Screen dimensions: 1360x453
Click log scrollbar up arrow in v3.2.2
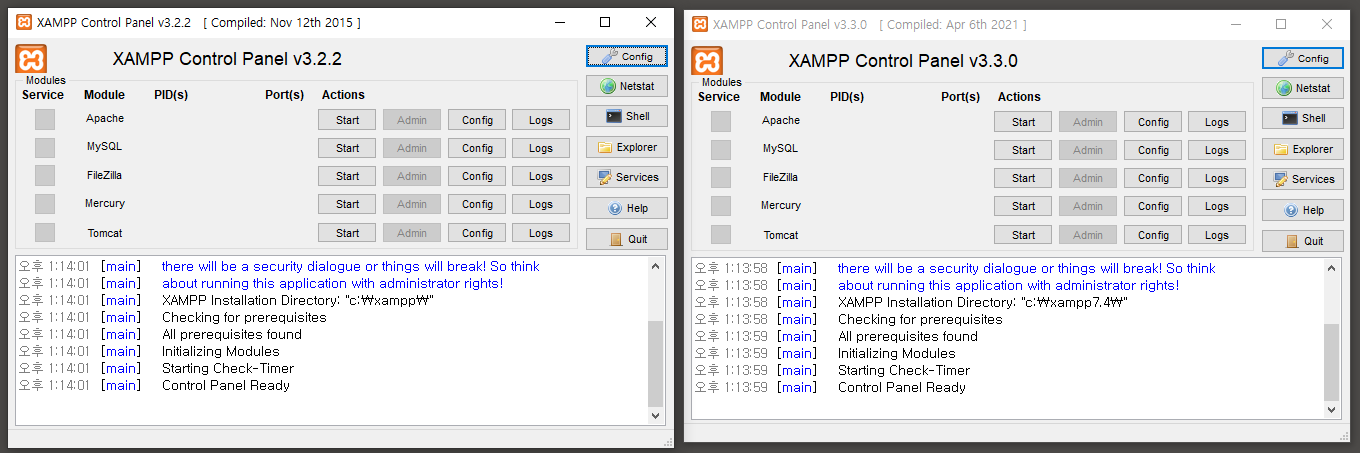[x=656, y=267]
